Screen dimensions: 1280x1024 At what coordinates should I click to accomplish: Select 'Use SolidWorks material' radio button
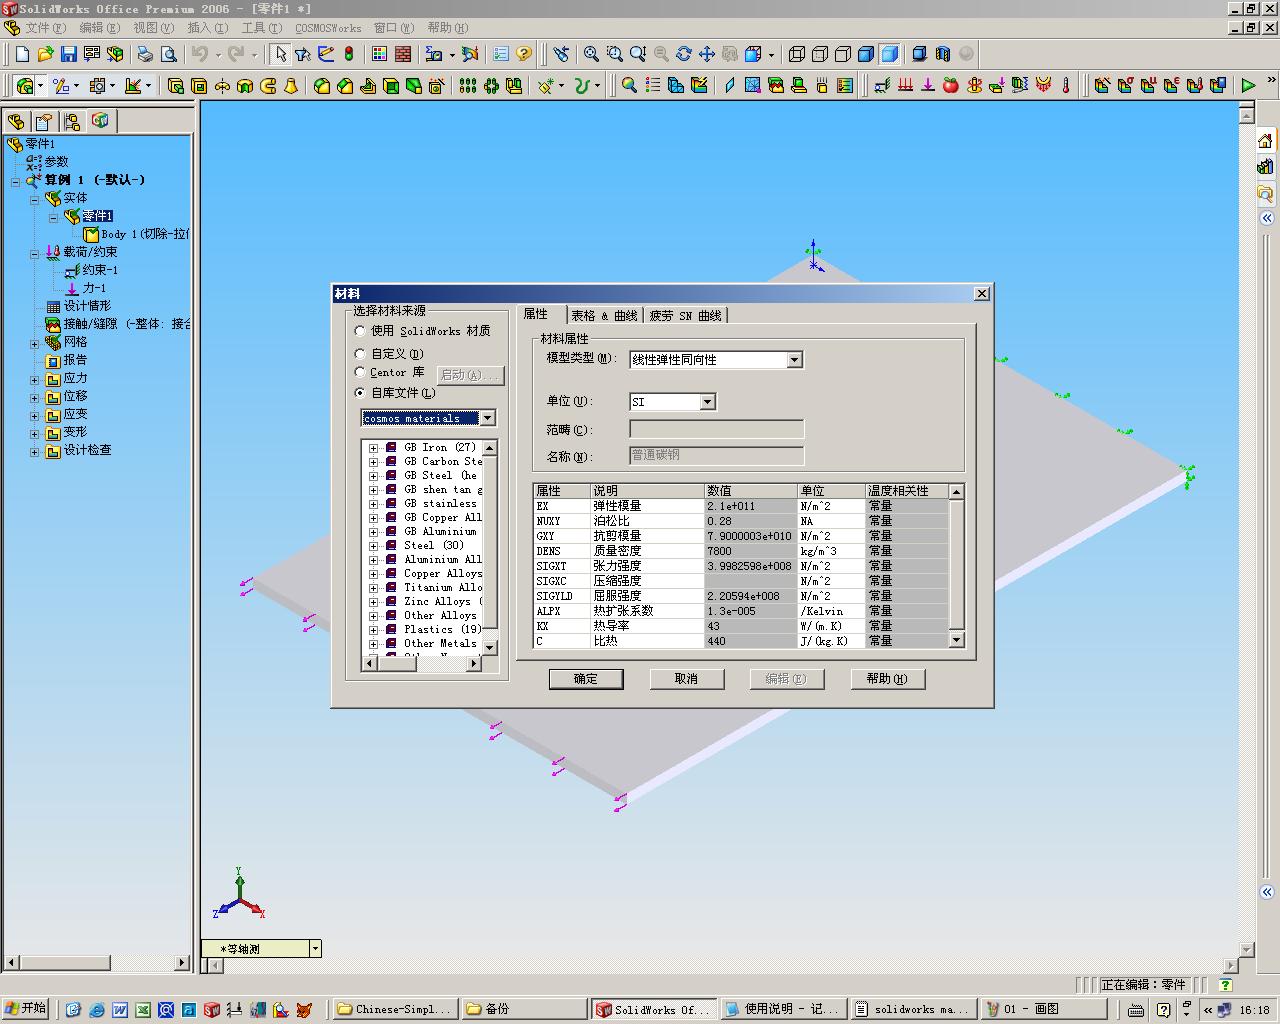click(x=360, y=331)
